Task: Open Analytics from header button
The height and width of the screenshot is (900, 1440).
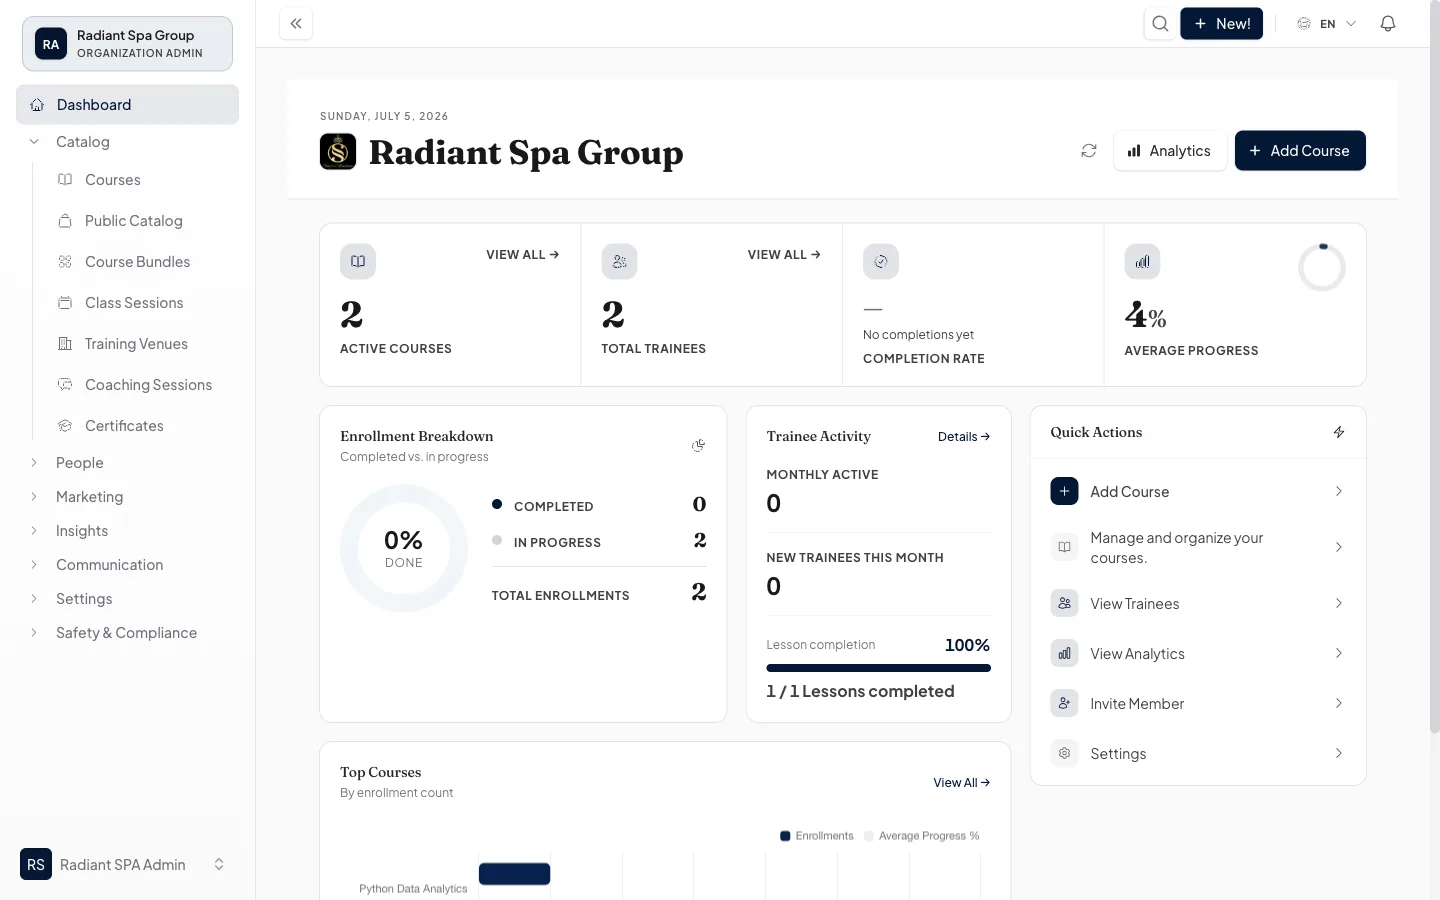Action: pos(1169,151)
